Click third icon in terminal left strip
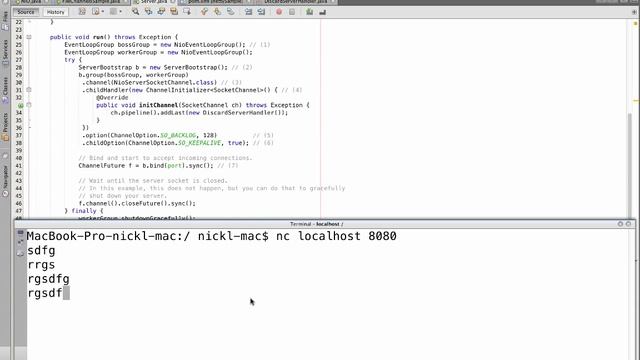Viewport: 640px width, 360px height. [x=20, y=253]
